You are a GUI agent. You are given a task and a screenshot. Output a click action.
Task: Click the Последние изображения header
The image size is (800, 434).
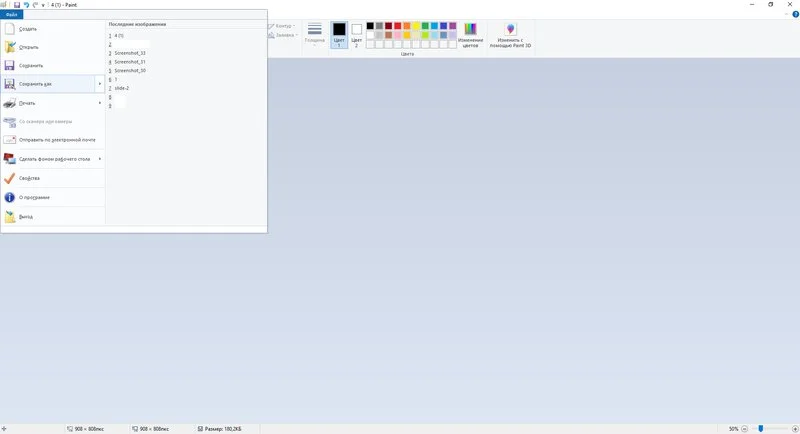click(137, 24)
